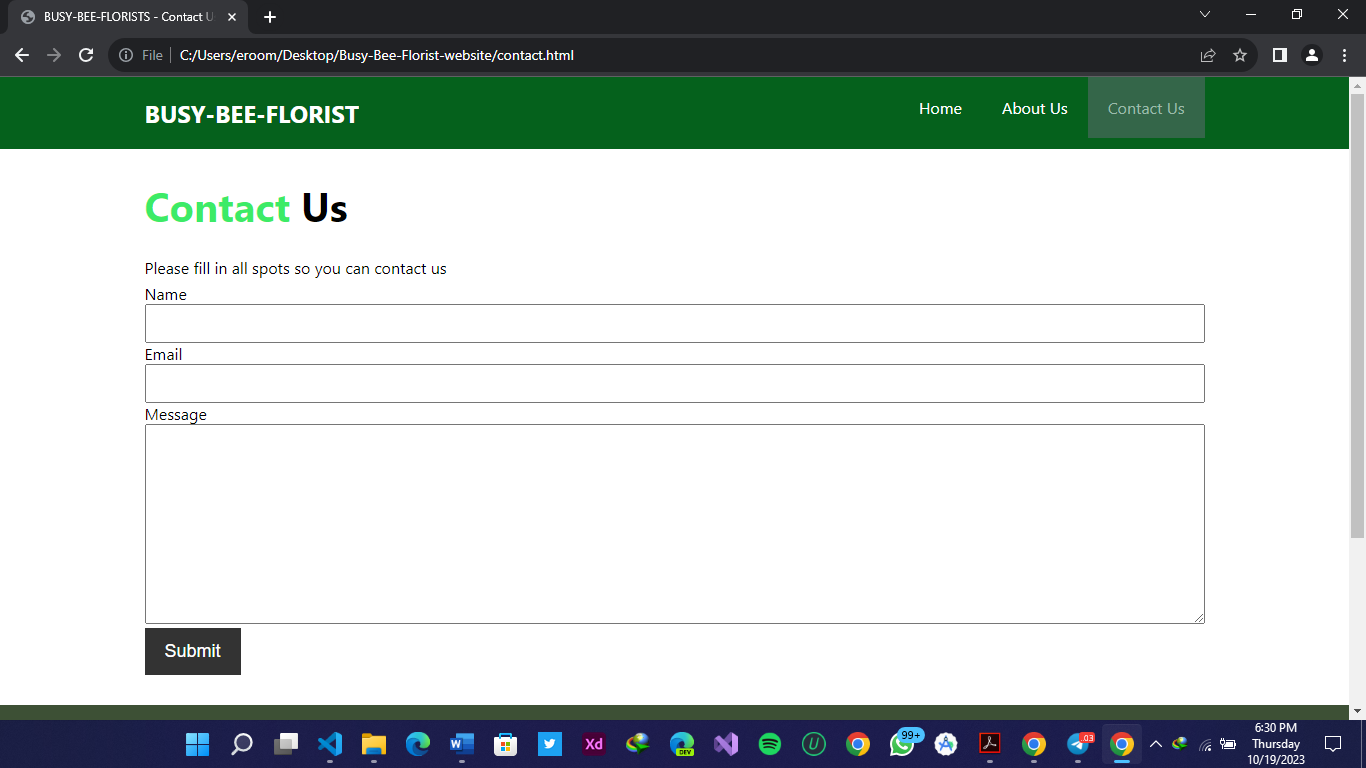The width and height of the screenshot is (1366, 768).
Task: Open the Home page link
Action: [x=940, y=108]
